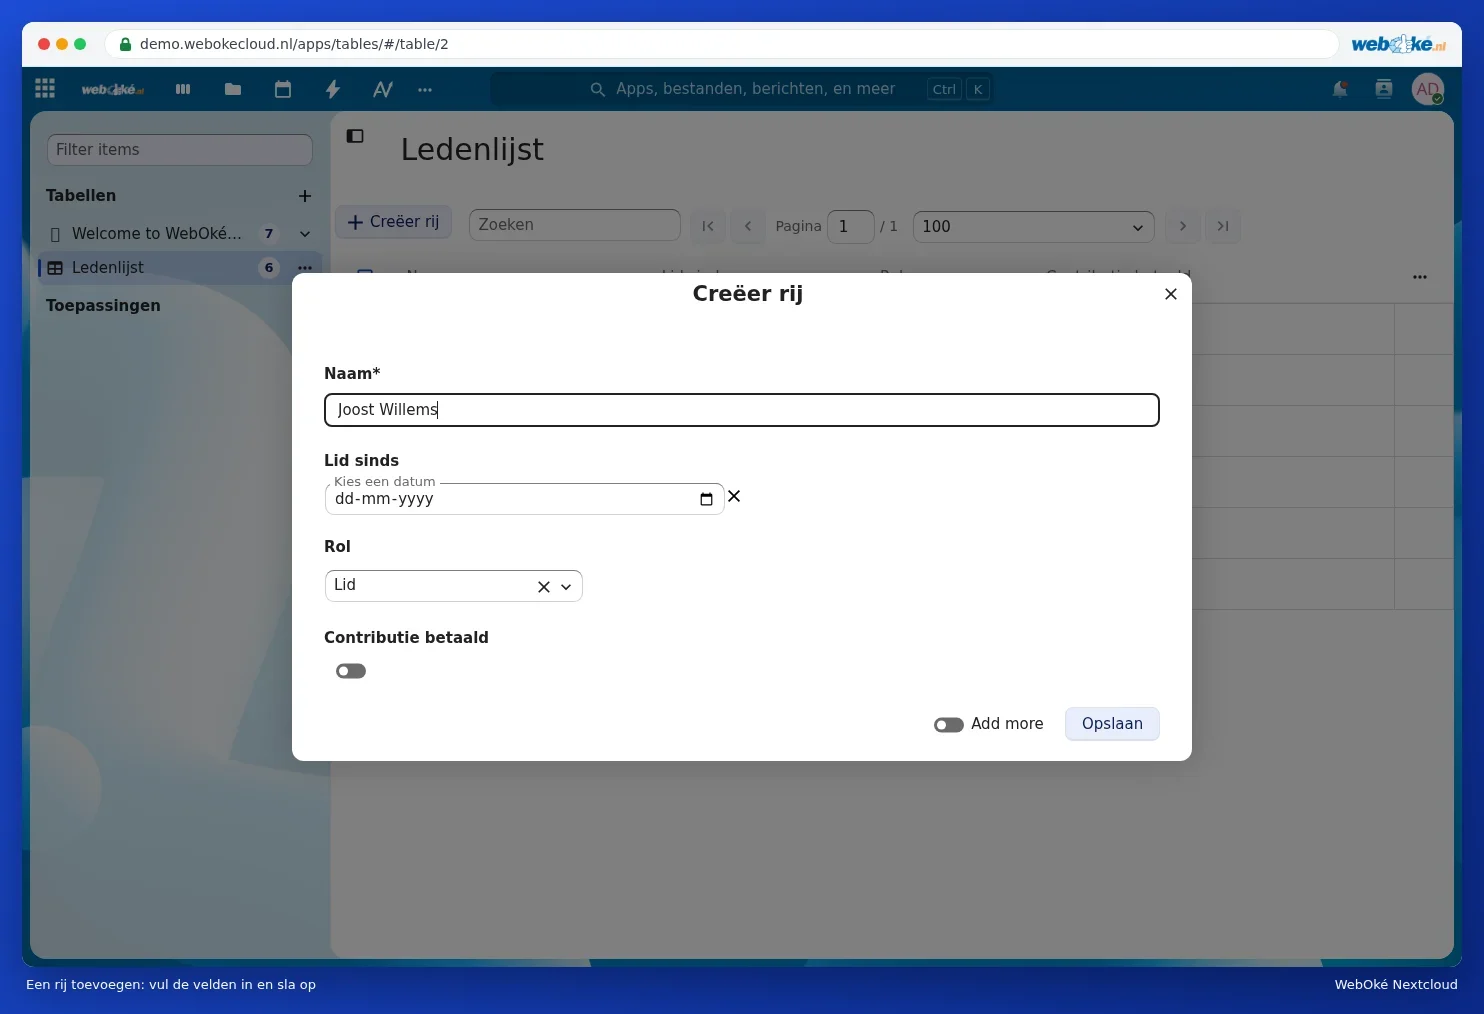Open the notifications bell
The image size is (1484, 1014).
(1340, 89)
